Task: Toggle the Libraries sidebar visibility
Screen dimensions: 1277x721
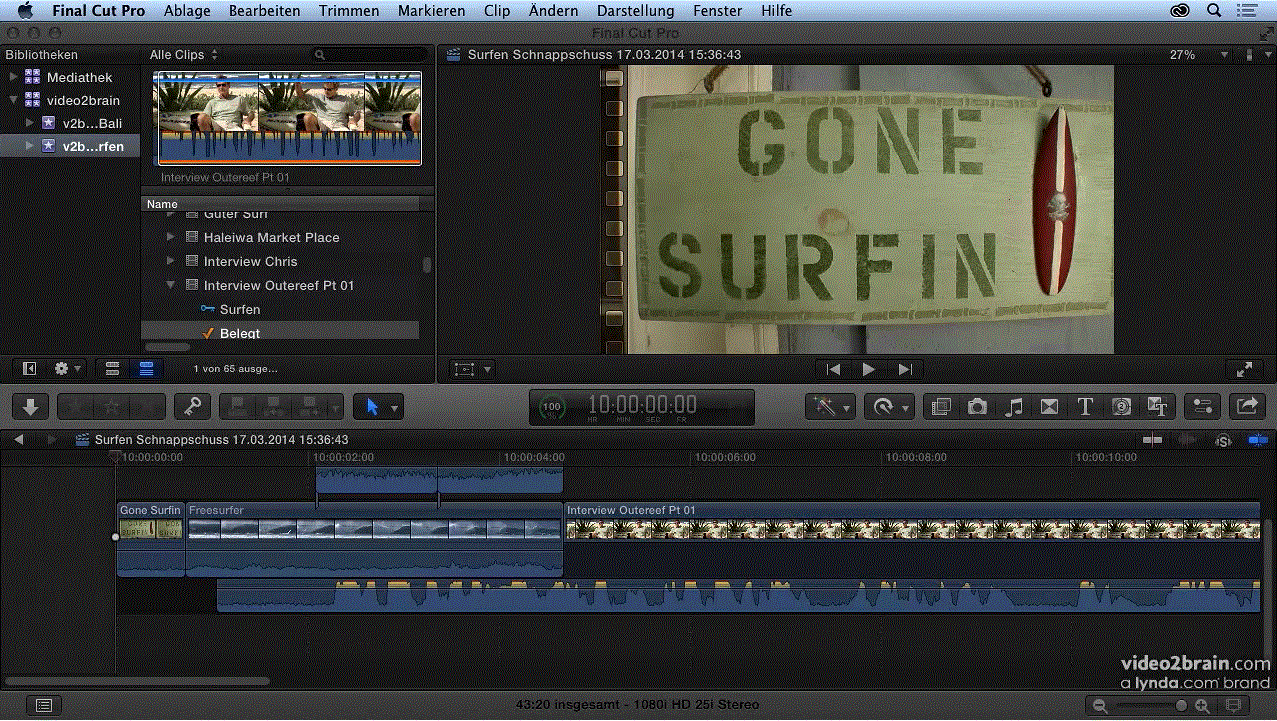Action: tap(30, 368)
